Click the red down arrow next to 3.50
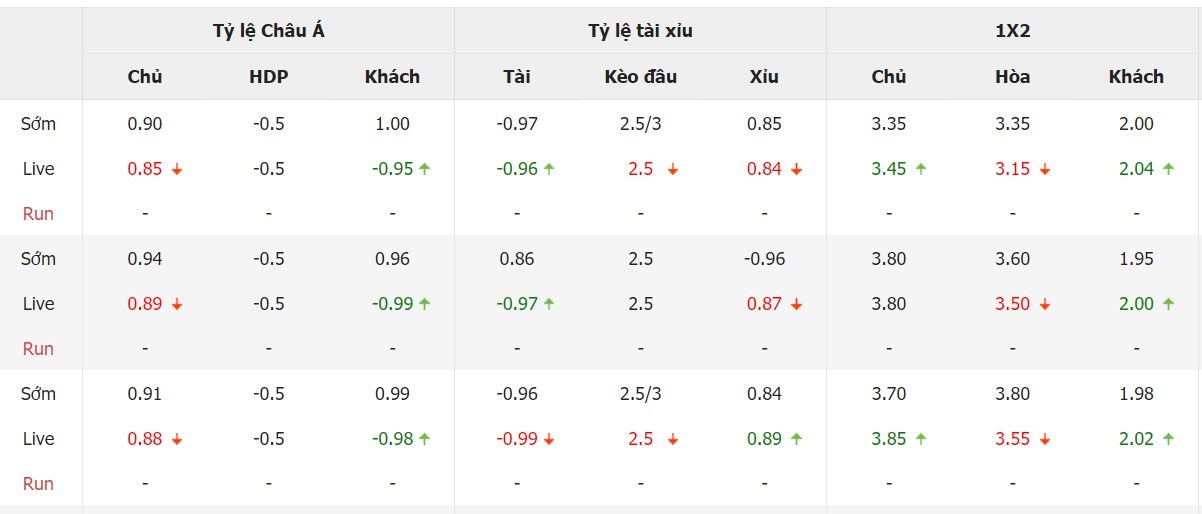The image size is (1202, 514). (1045, 305)
